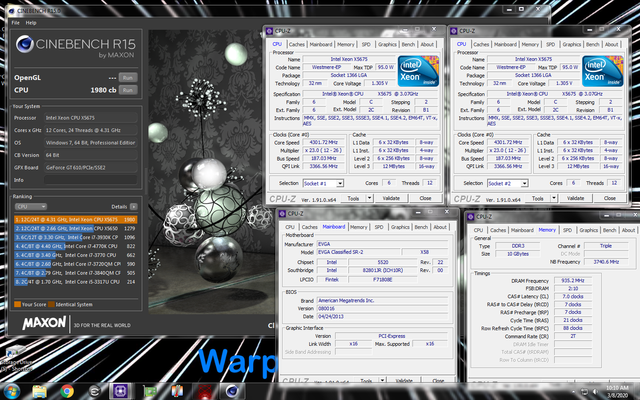Run the OpenGL benchmark
This screenshot has height=400, width=640.
128,78
